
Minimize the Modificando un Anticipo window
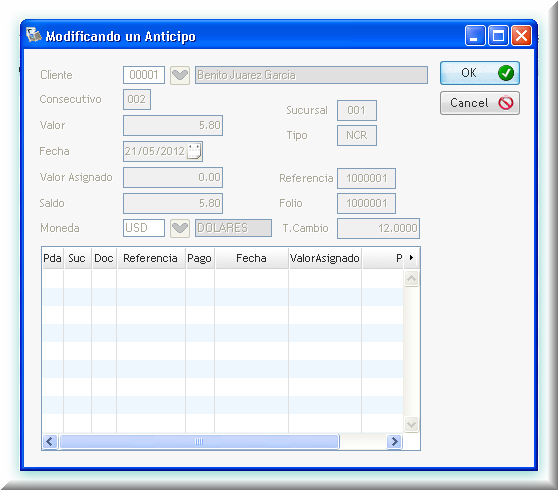475,36
